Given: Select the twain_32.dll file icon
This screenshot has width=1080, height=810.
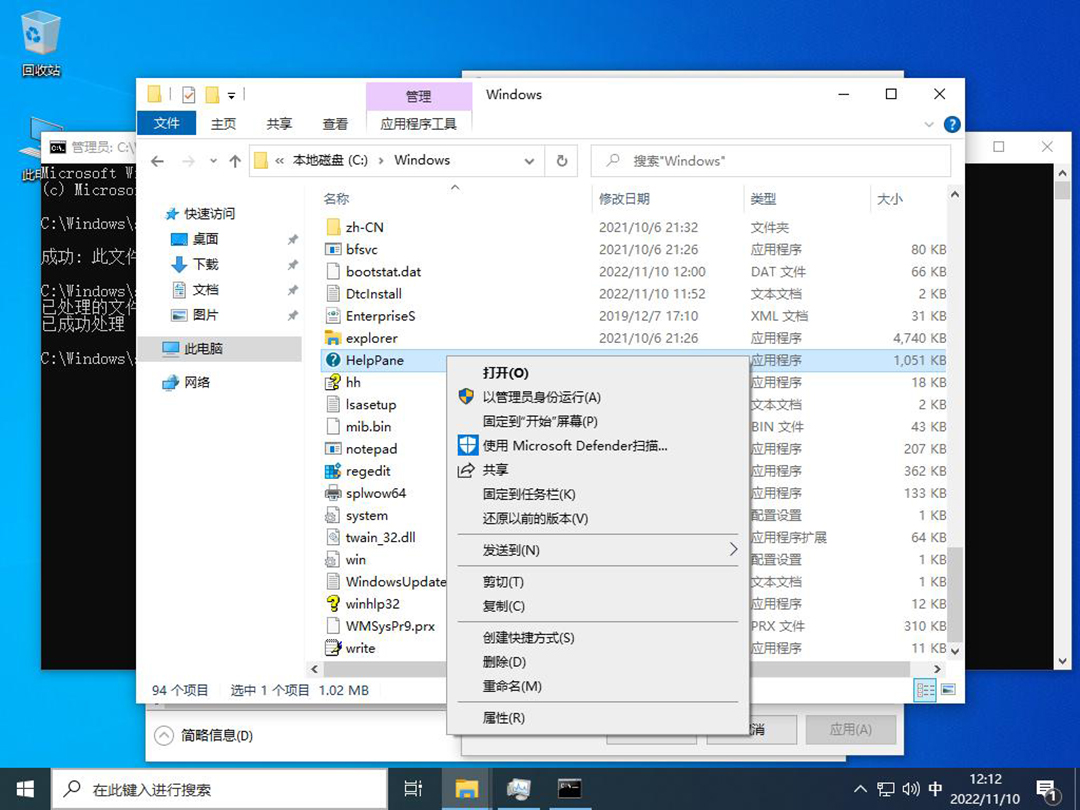Looking at the screenshot, I should click(x=333, y=537).
